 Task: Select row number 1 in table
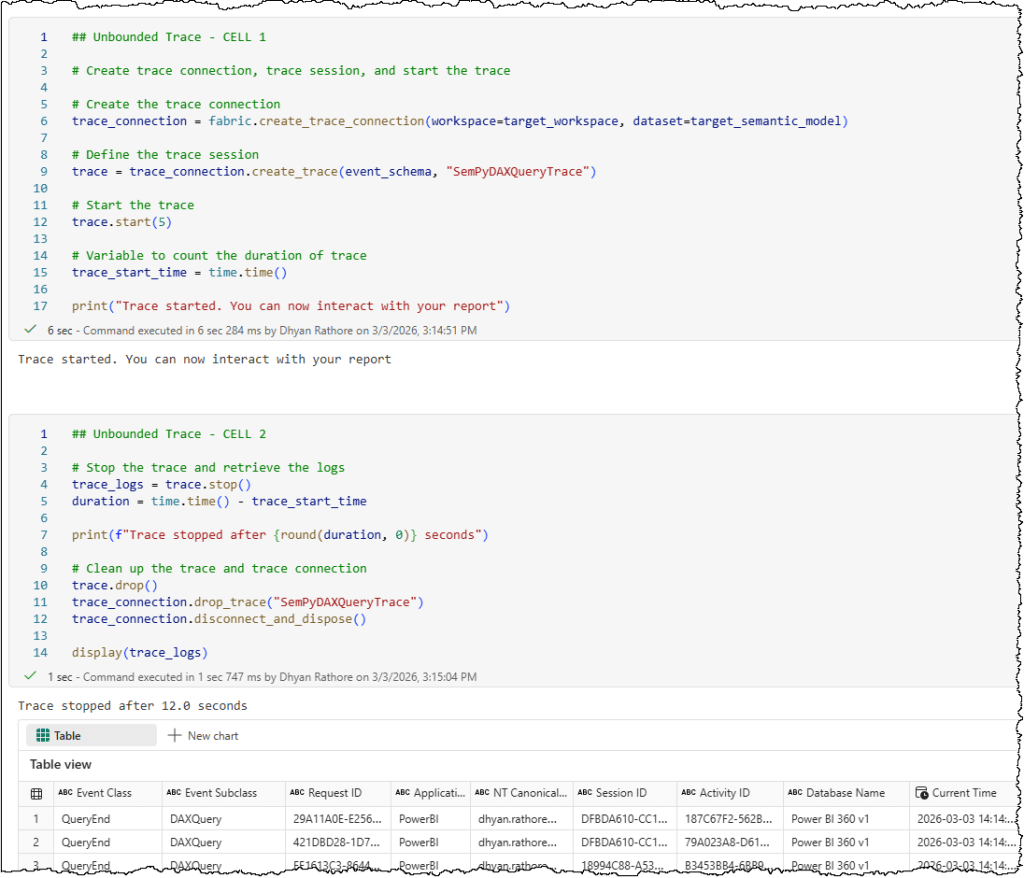(36, 819)
